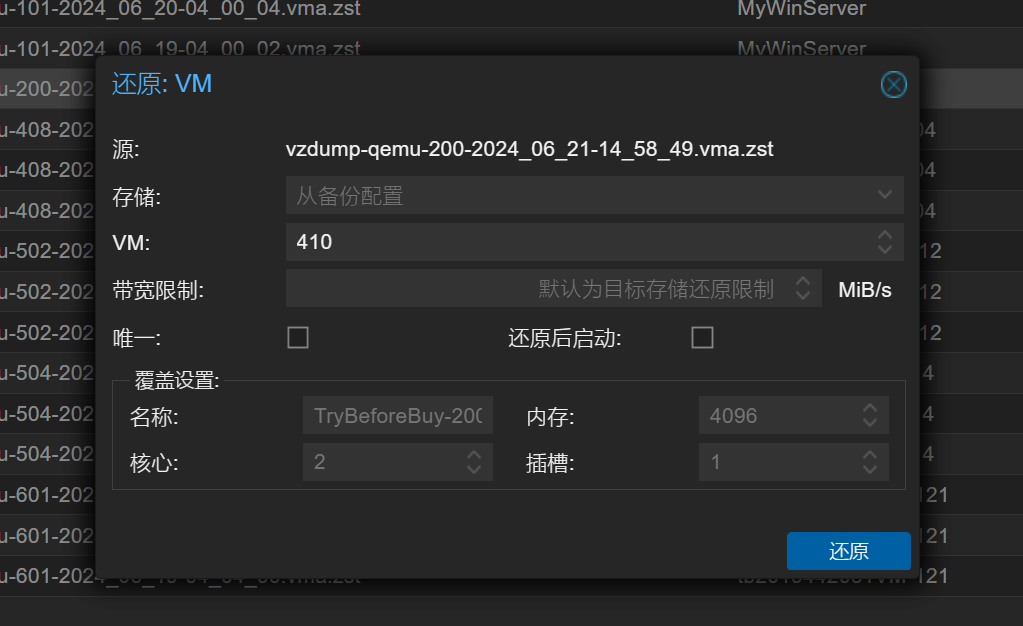Increase 内存 memory with up arrow
Image resolution: width=1023 pixels, height=626 pixels.
[869, 408]
